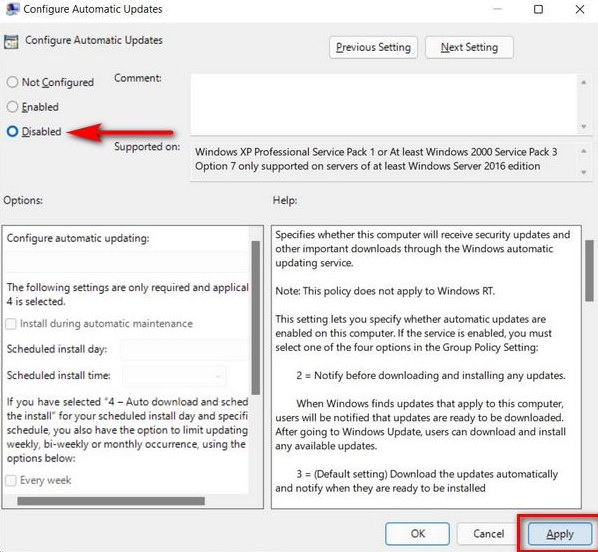Open the Scheduled install time dropdown
This screenshot has height=552, width=598.
point(174,376)
